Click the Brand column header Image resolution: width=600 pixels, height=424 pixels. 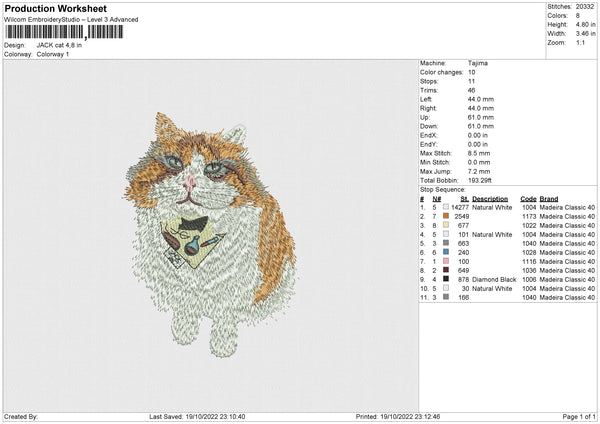coord(549,199)
